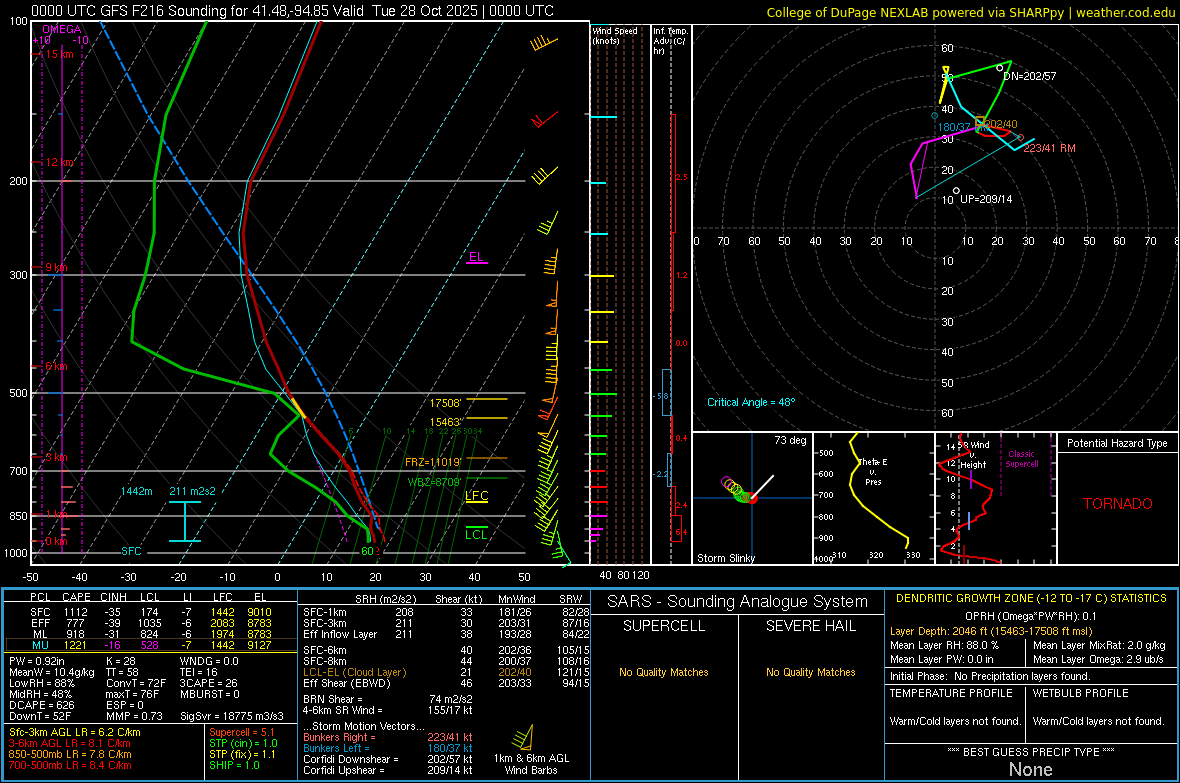Click the SigSvr = 18775 m3/s3 value
The height and width of the screenshot is (783, 1180).
pos(232,716)
